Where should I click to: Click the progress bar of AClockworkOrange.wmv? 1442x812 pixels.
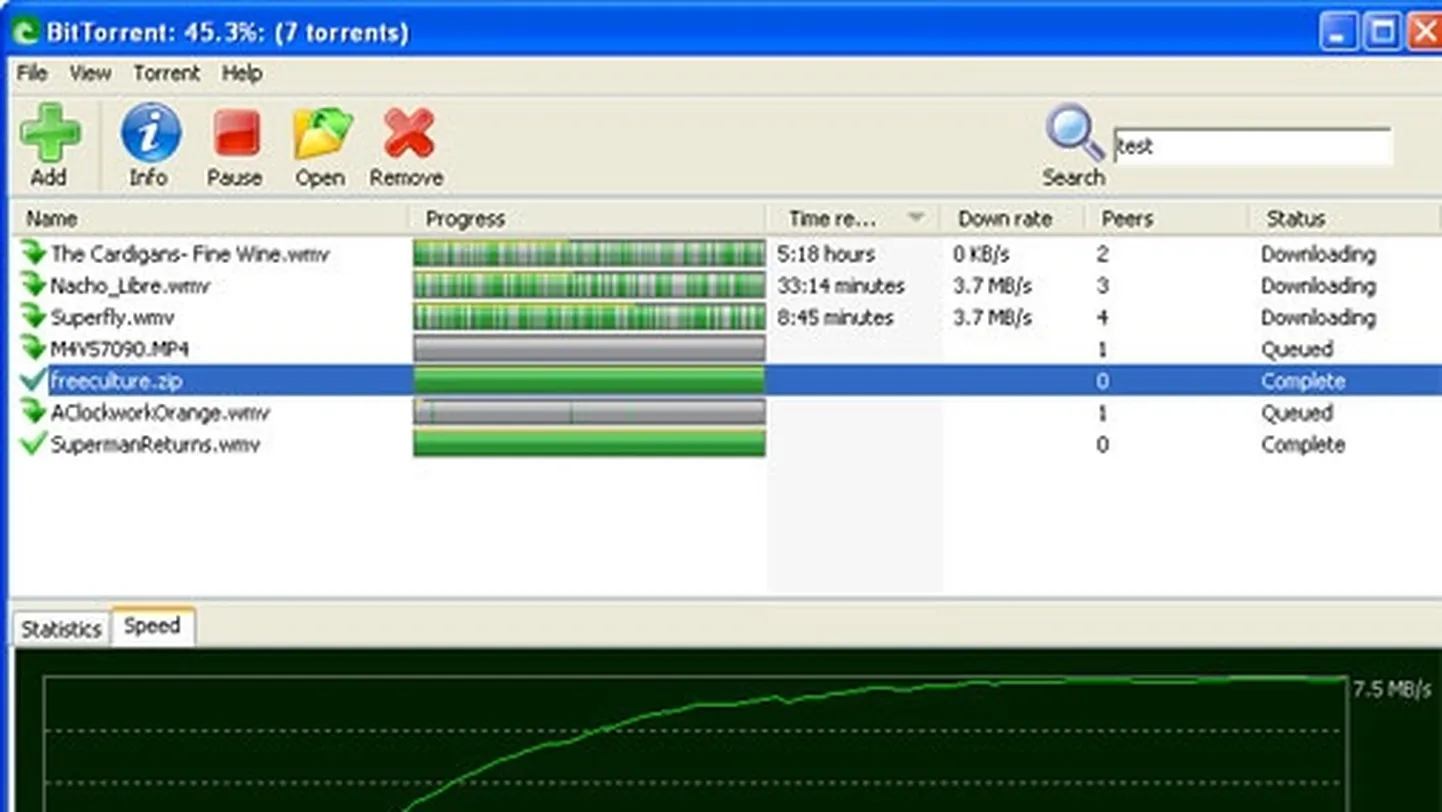point(589,412)
